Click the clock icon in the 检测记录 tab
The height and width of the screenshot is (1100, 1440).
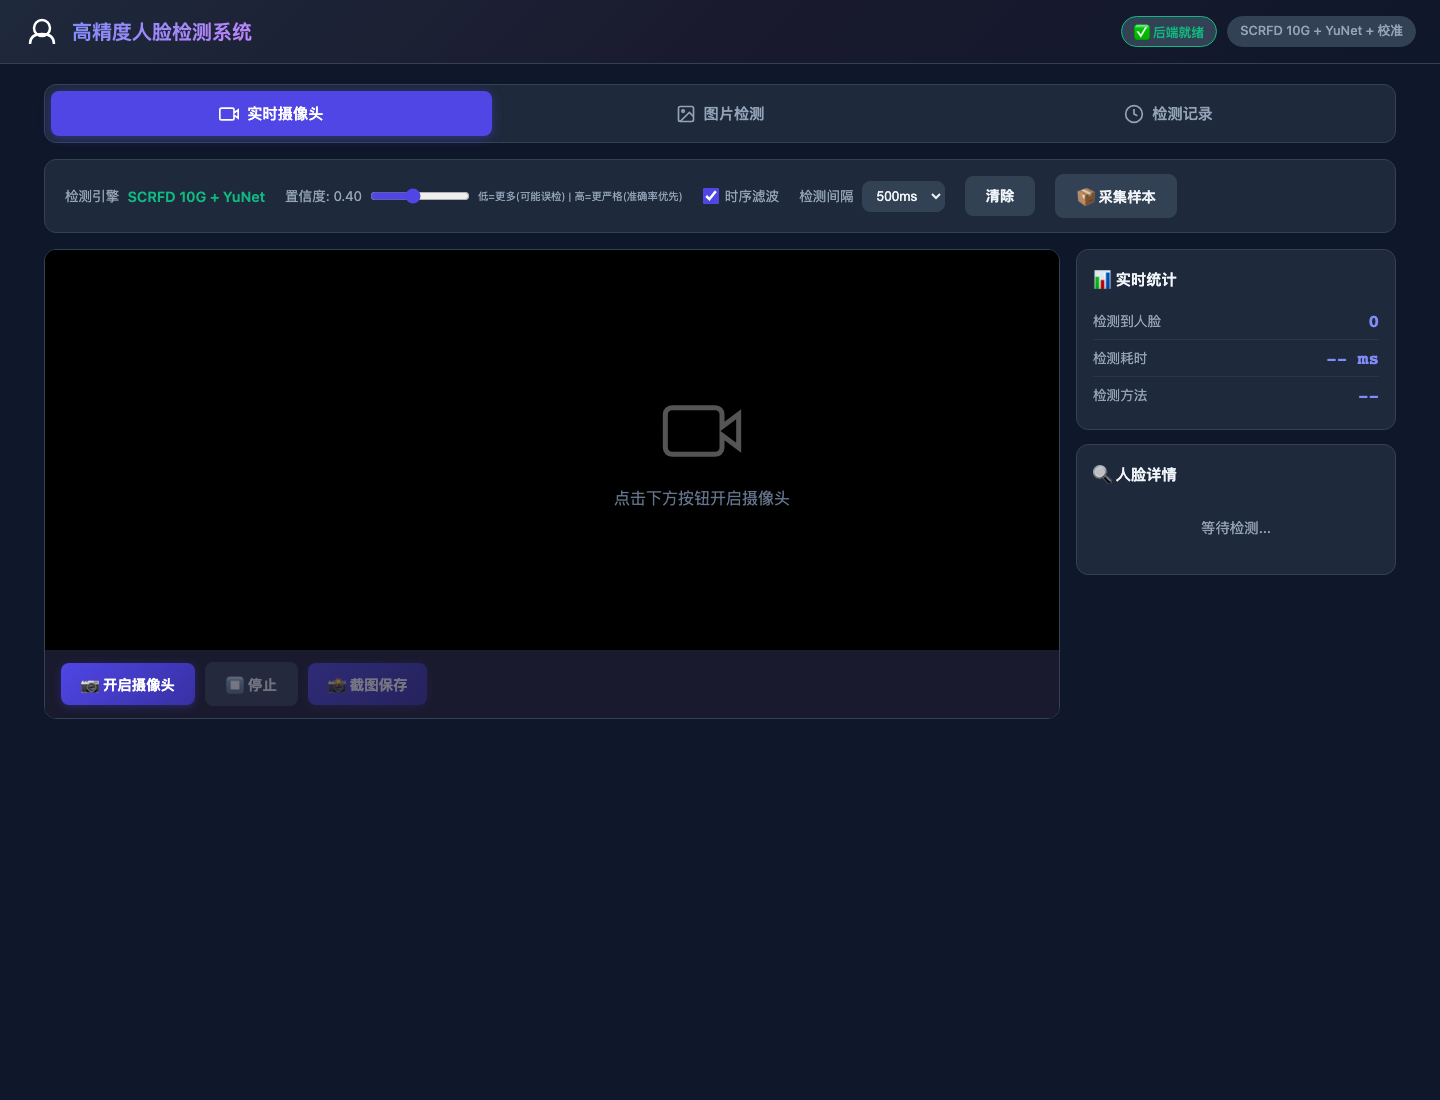coord(1134,114)
